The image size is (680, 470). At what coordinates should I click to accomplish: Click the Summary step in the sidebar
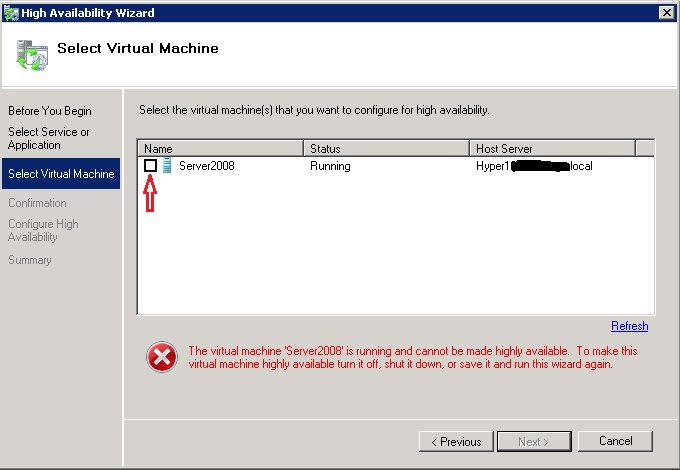(30, 260)
